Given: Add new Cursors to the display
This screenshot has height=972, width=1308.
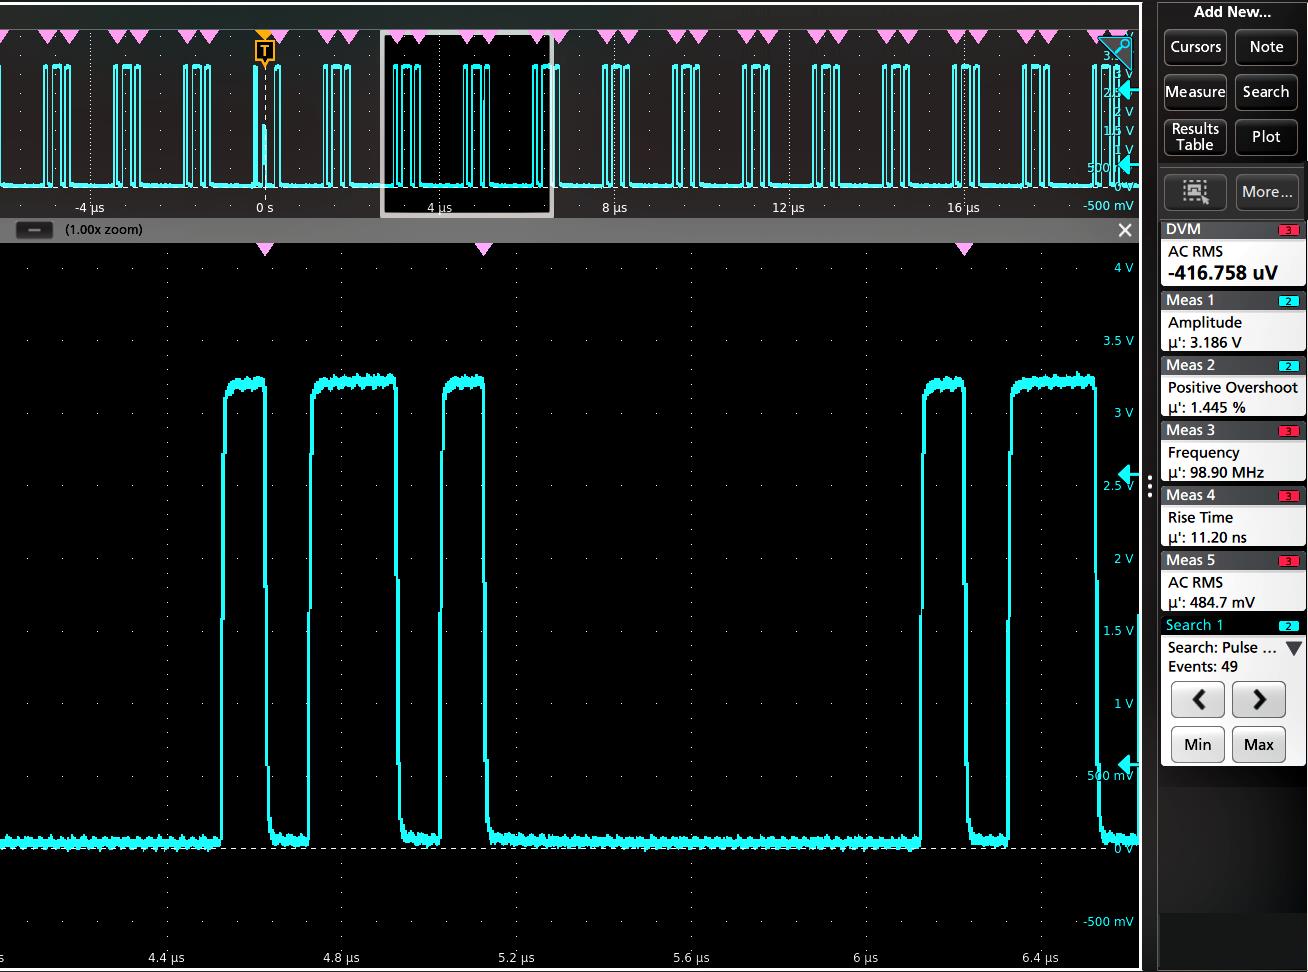Looking at the screenshot, I should [1195, 47].
